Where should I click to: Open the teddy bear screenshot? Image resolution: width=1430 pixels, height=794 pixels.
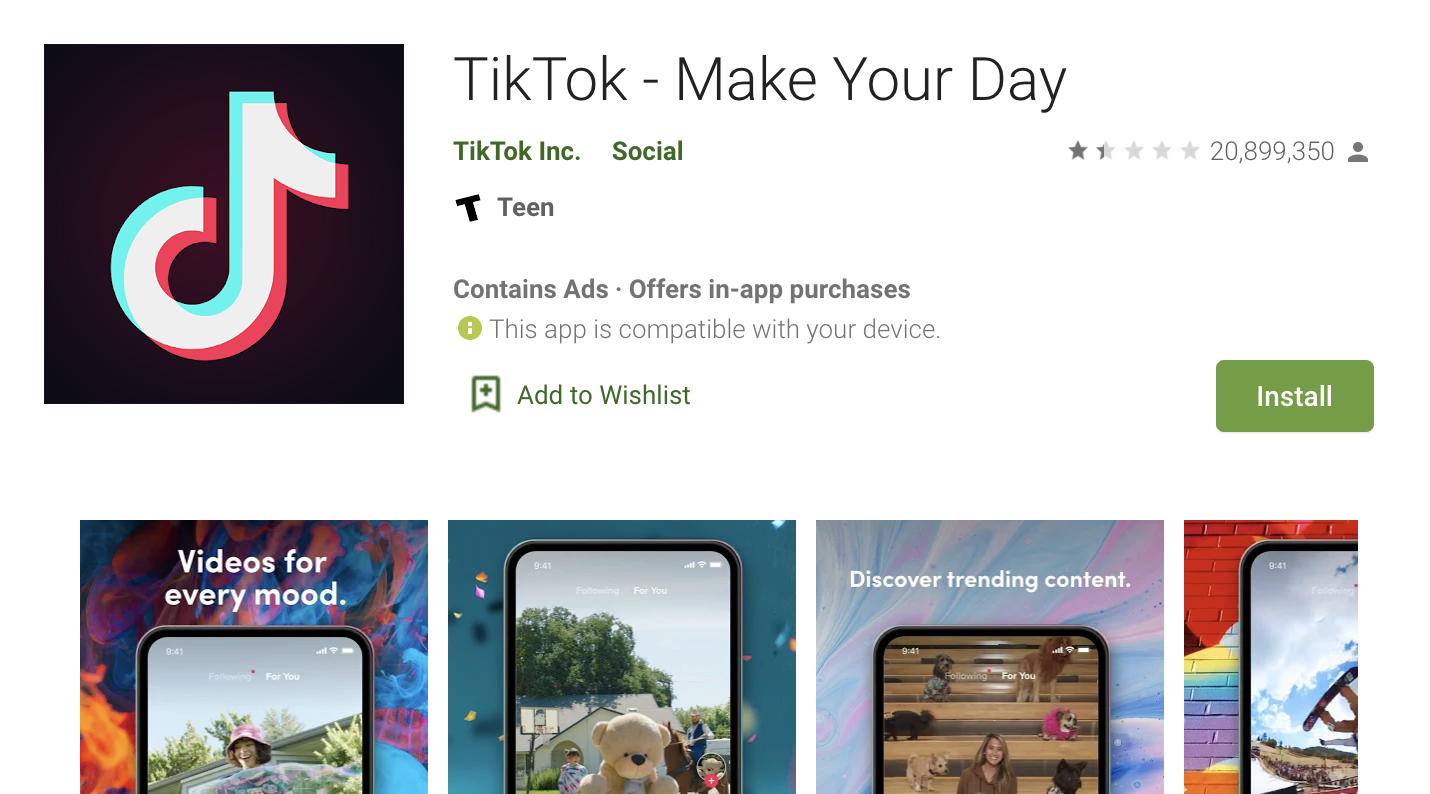coord(622,657)
